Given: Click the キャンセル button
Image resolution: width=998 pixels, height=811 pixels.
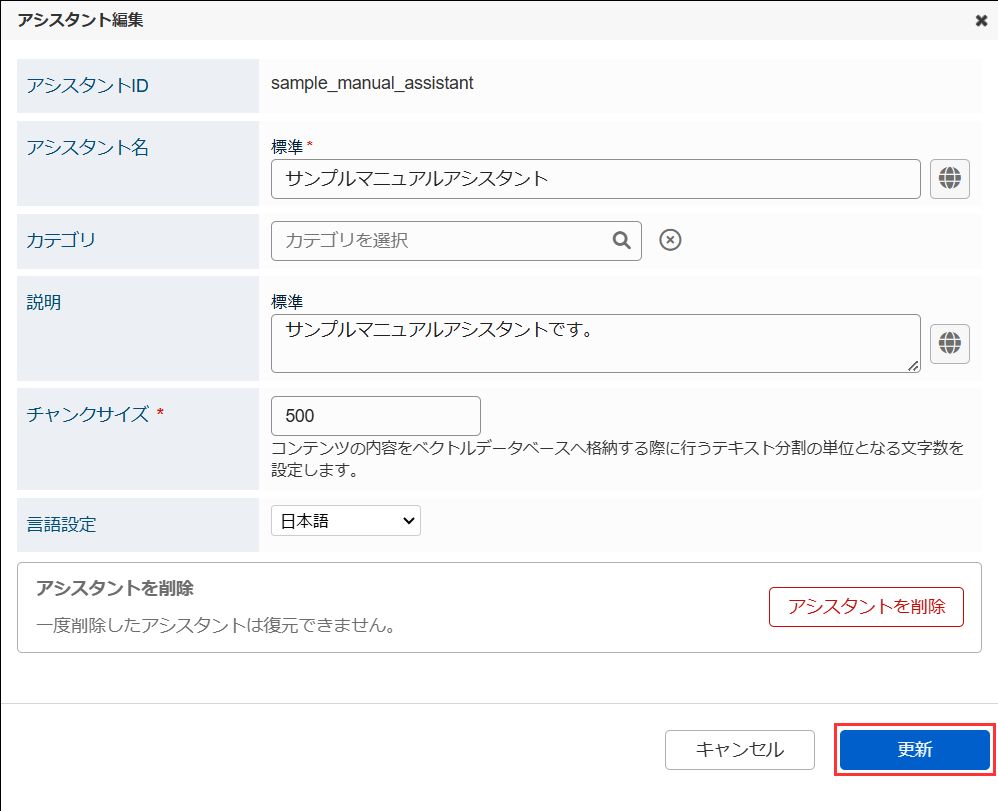Looking at the screenshot, I should click(x=740, y=749).
